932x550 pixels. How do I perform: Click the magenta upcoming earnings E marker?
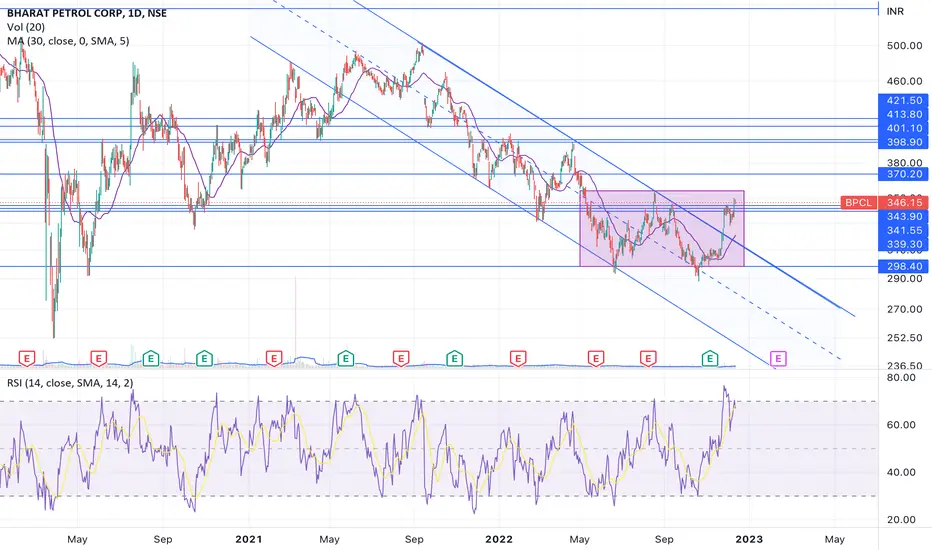tap(778, 359)
